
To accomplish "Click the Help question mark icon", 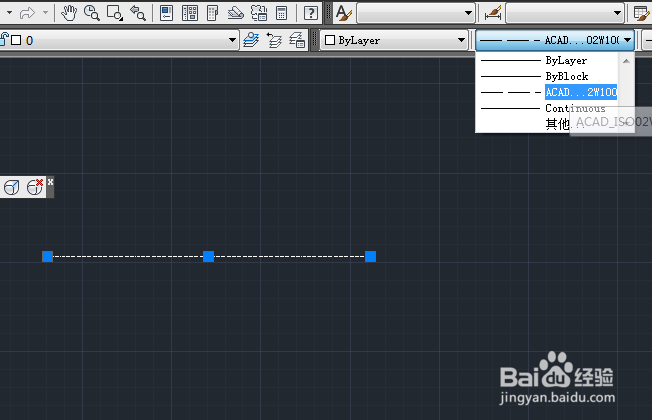I will pyautogui.click(x=311, y=13).
